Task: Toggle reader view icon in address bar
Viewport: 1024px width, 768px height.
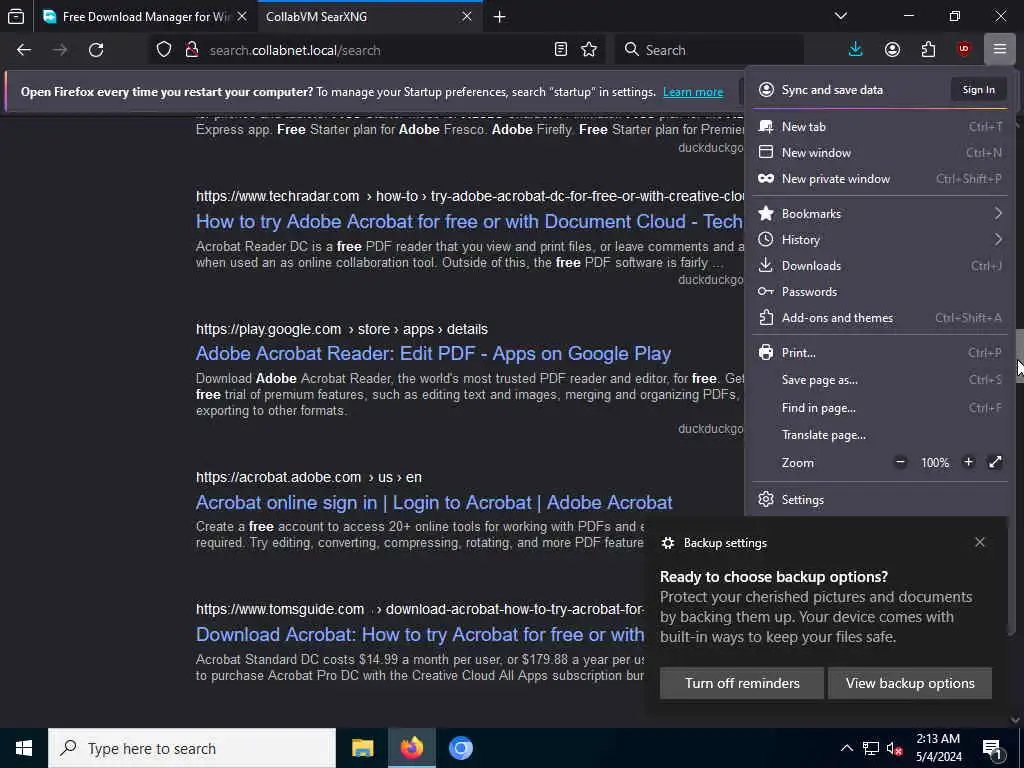Action: 560,50
